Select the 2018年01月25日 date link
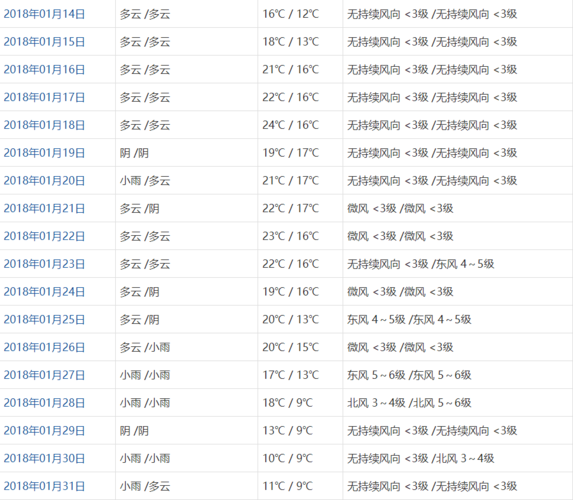The width and height of the screenshot is (573, 500). click(44, 319)
